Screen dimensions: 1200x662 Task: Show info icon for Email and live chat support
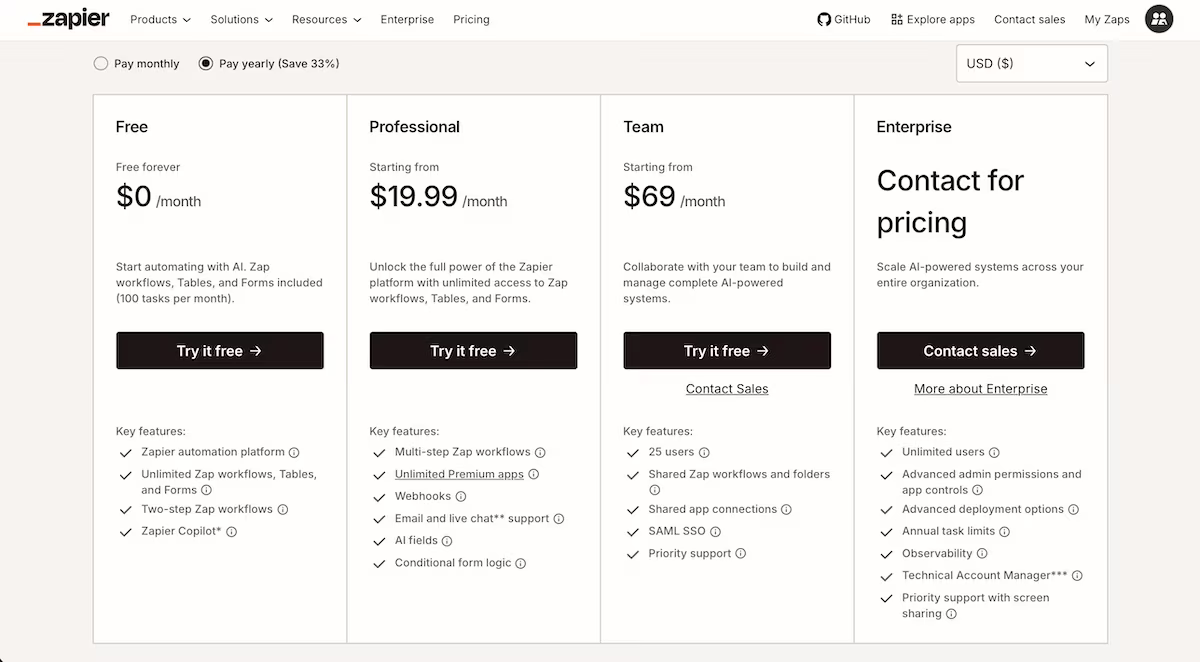tap(559, 519)
